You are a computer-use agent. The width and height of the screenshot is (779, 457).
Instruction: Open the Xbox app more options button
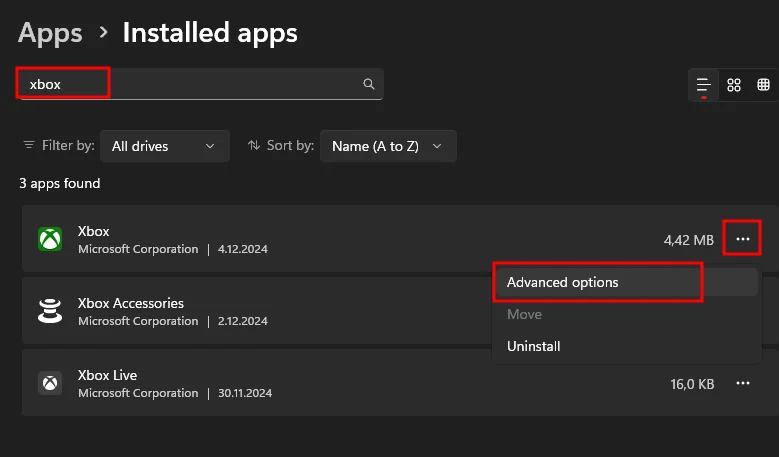(743, 239)
